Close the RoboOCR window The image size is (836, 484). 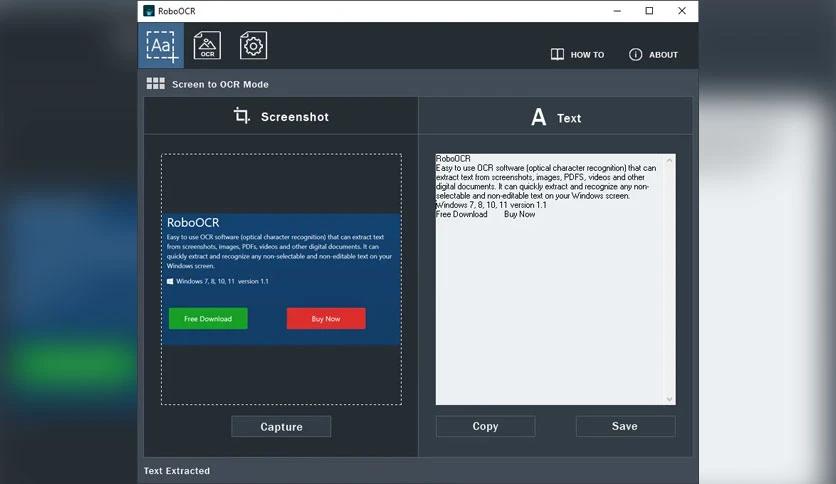681,11
